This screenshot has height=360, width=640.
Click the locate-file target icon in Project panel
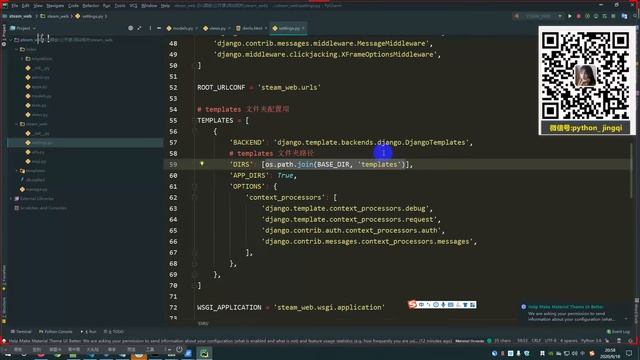click(131, 28)
